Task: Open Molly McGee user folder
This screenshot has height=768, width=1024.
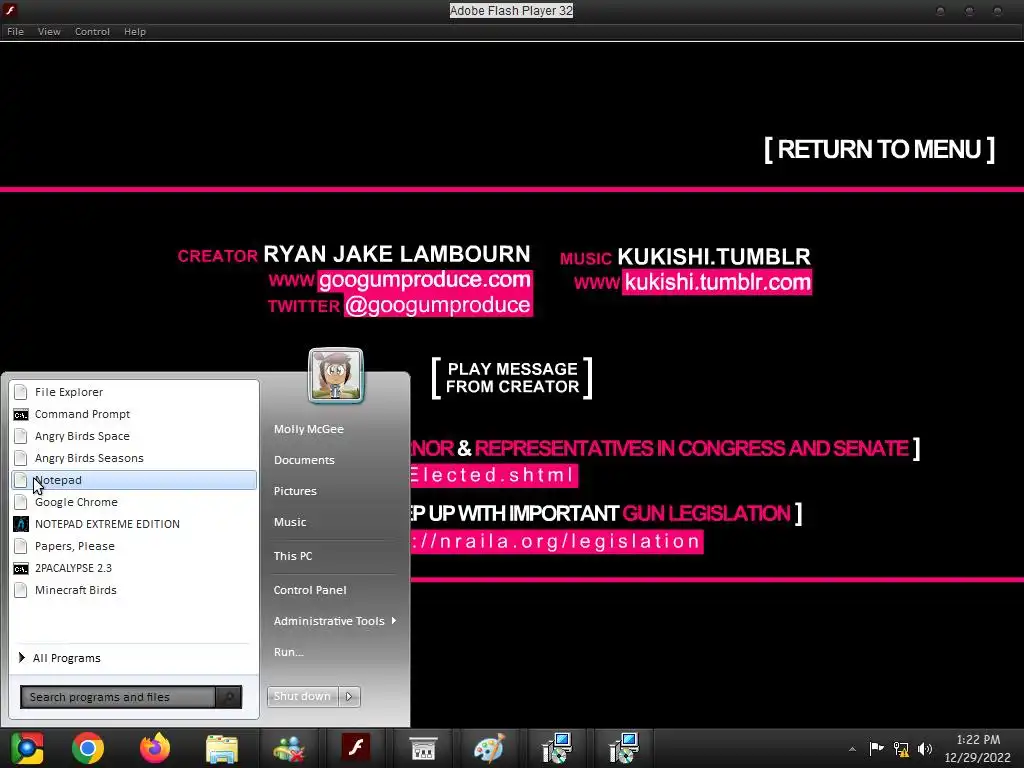Action: 309,429
